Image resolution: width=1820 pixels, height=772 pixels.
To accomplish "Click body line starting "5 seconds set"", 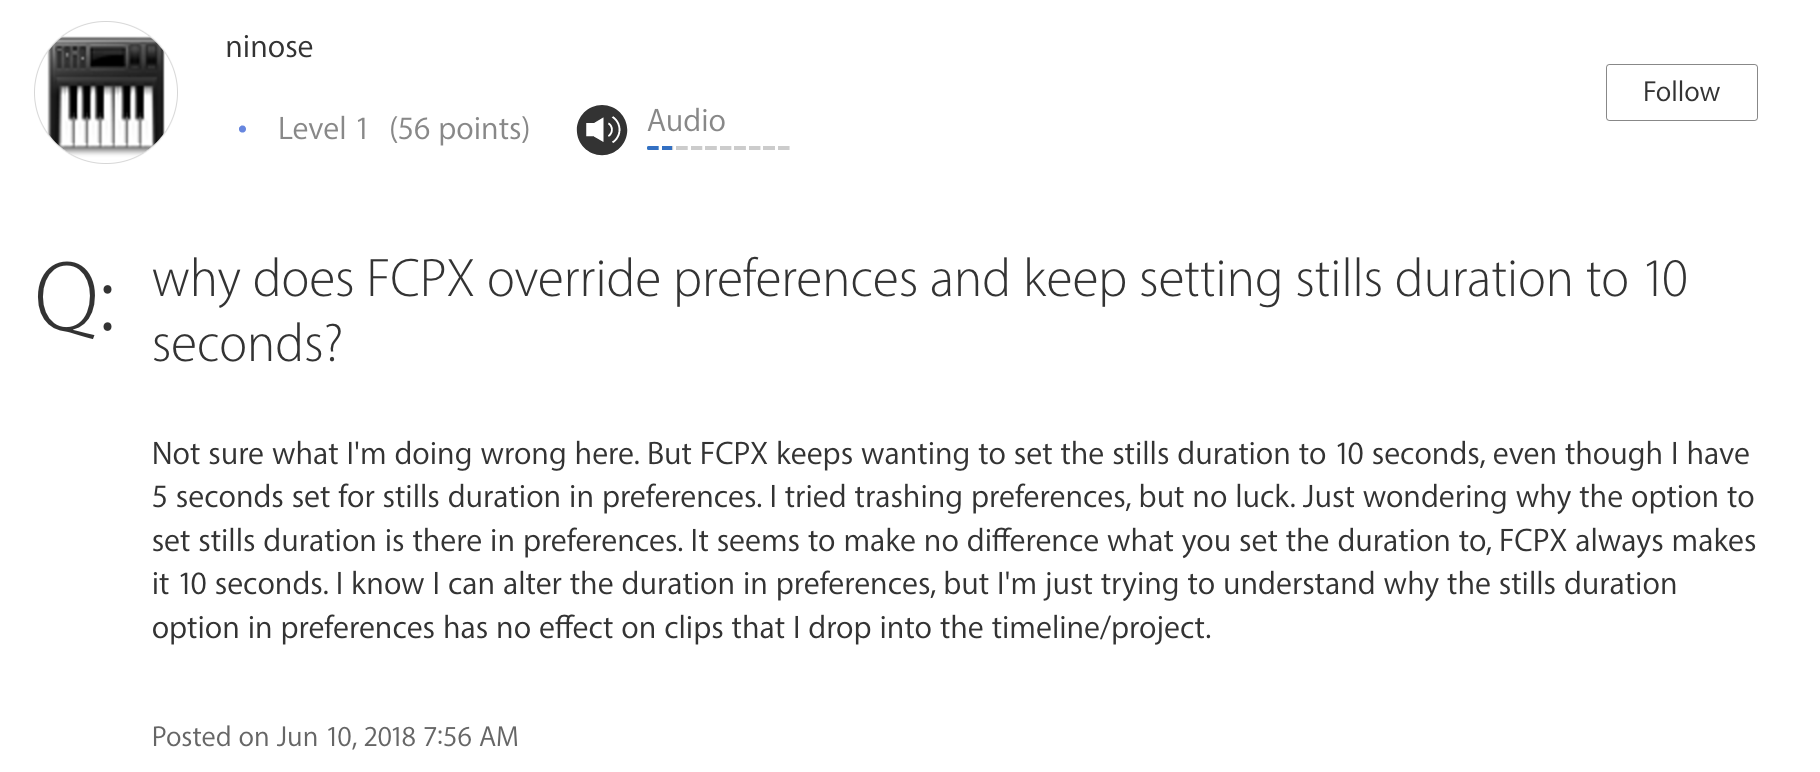I will pos(952,497).
